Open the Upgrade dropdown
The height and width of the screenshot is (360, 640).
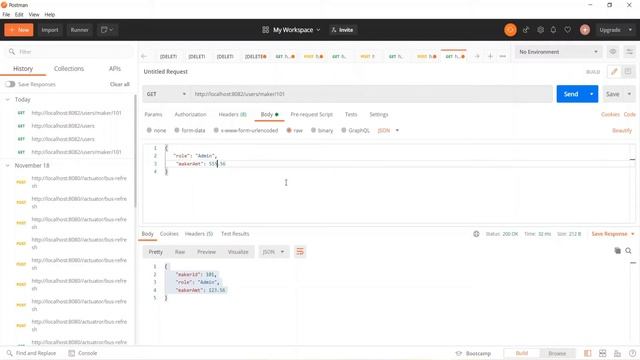pyautogui.click(x=616, y=30)
